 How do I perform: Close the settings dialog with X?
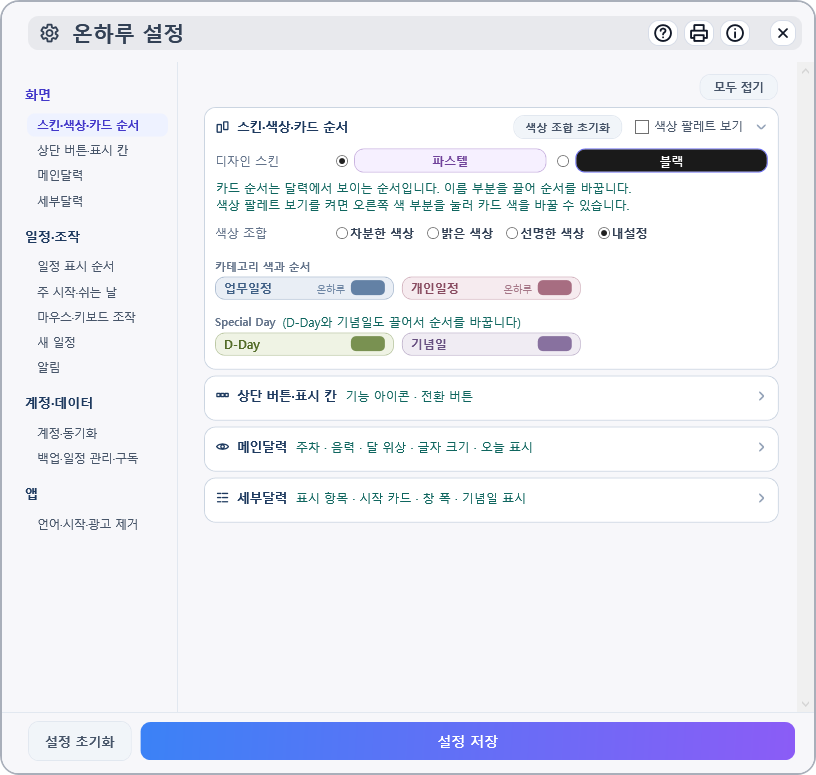point(782,33)
